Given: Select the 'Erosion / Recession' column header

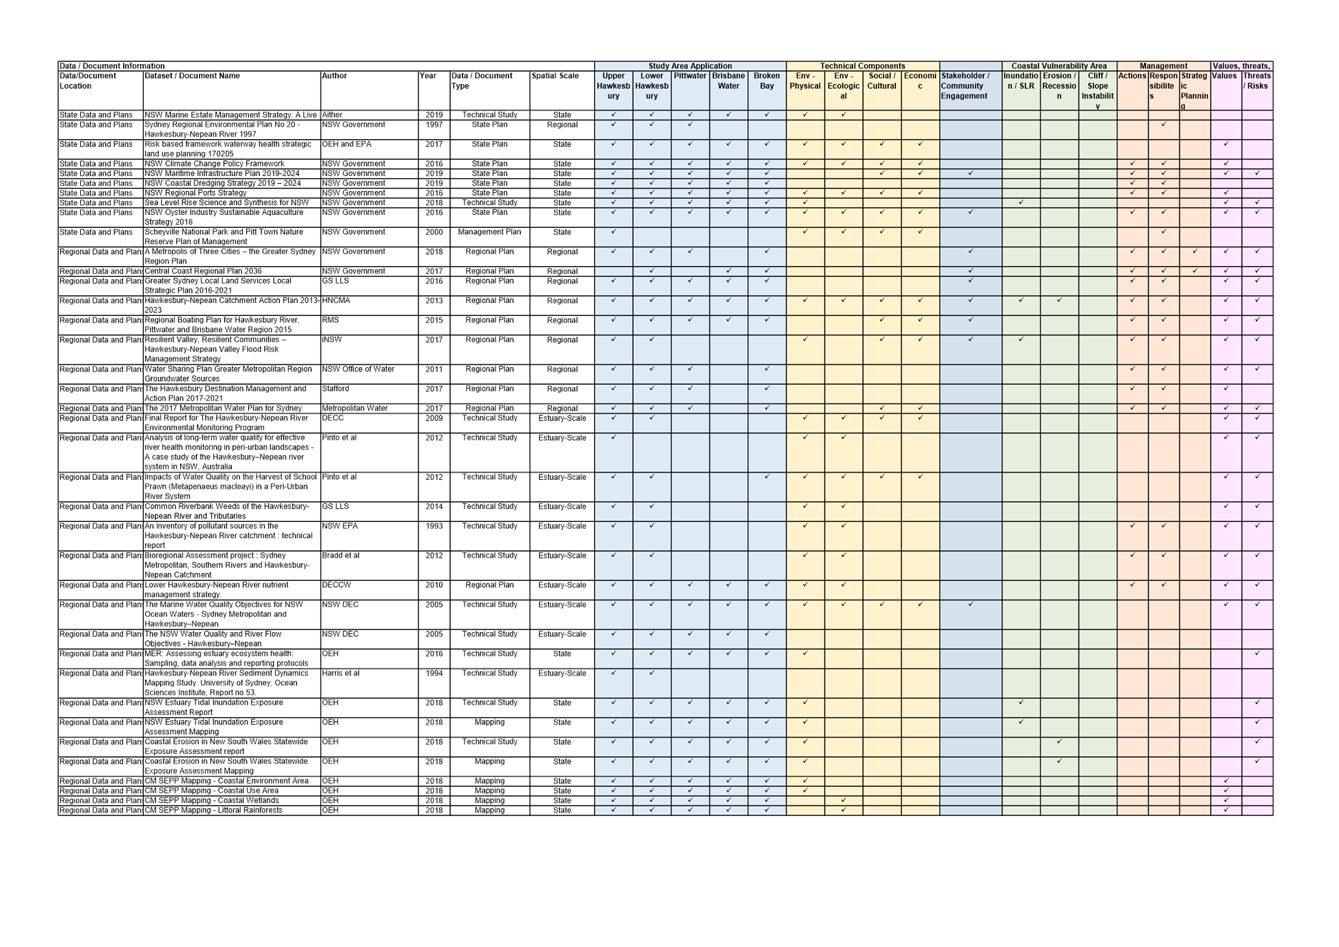Looking at the screenshot, I should point(1059,90).
